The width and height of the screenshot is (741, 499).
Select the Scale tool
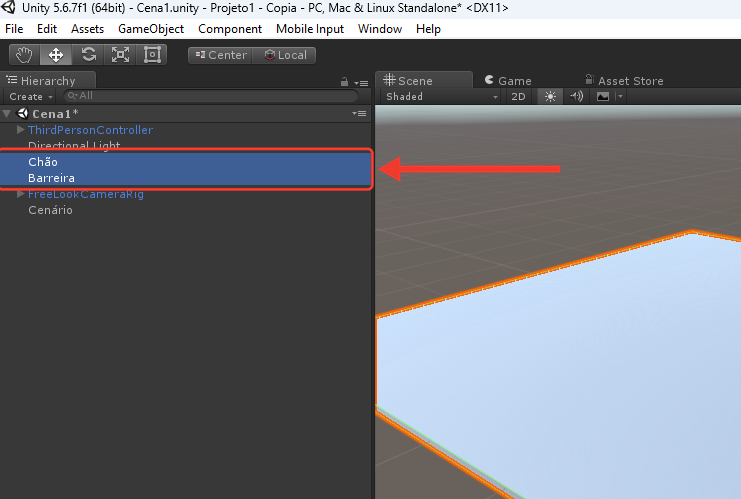120,55
